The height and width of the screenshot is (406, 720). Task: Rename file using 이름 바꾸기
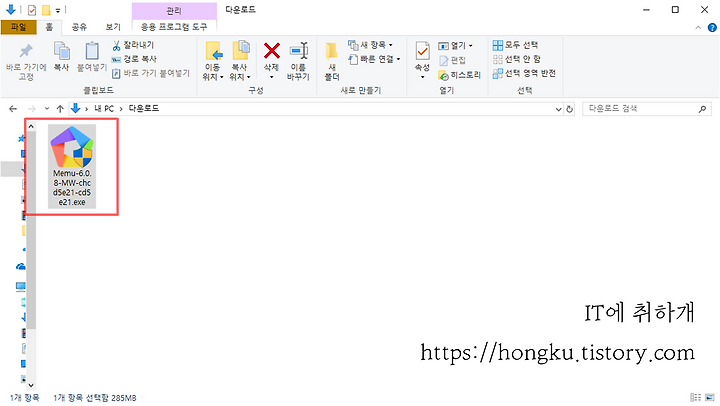coord(298,61)
